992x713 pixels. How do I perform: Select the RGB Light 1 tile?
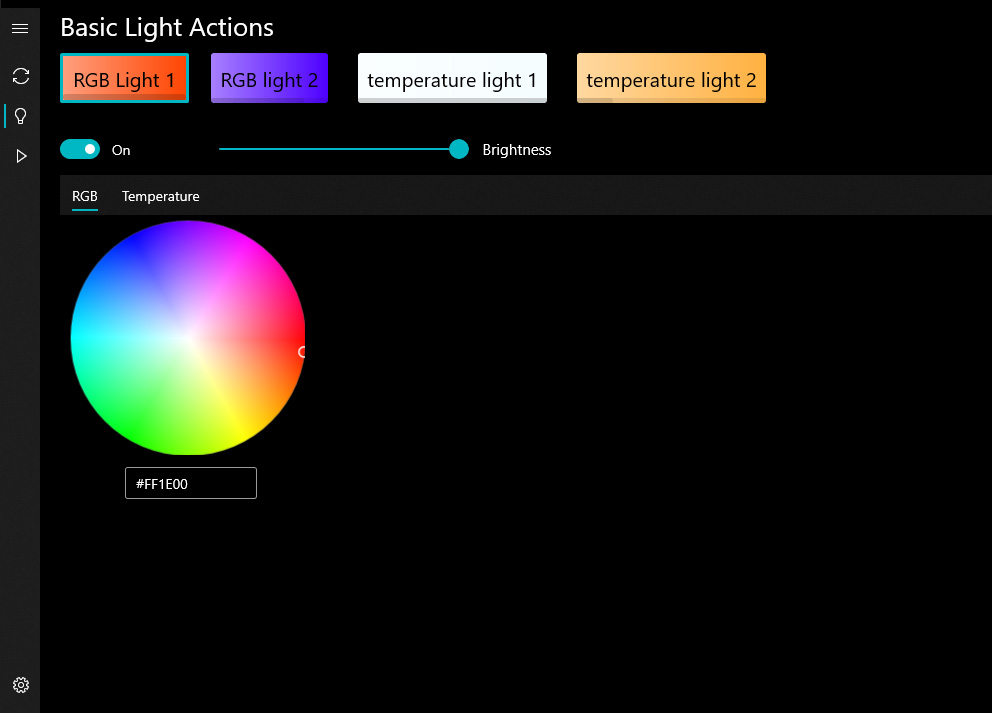(x=124, y=79)
